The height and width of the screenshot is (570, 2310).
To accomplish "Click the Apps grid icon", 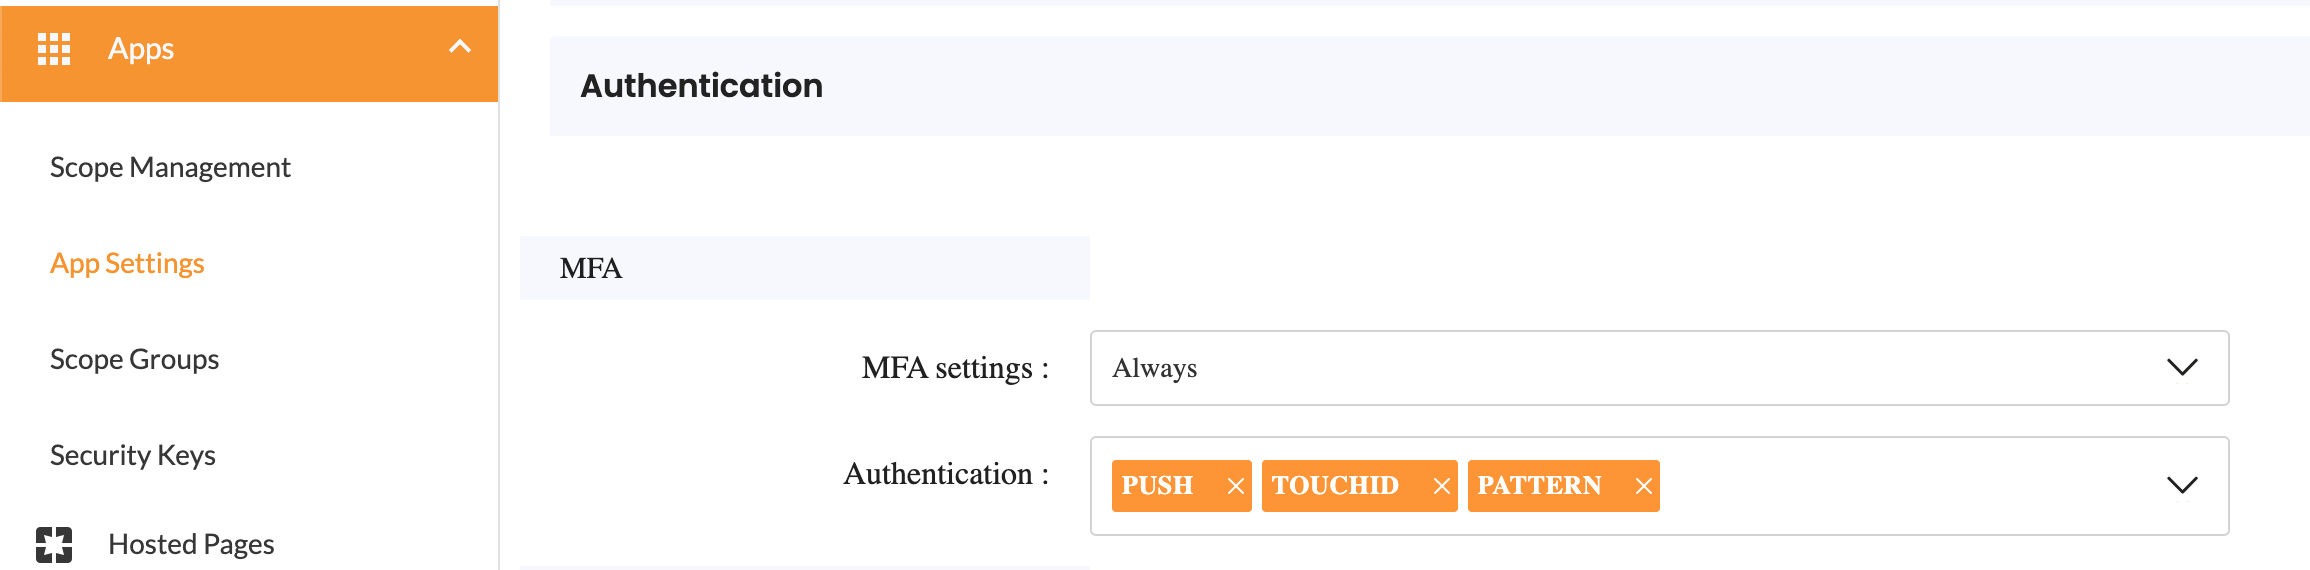I will coord(54,49).
